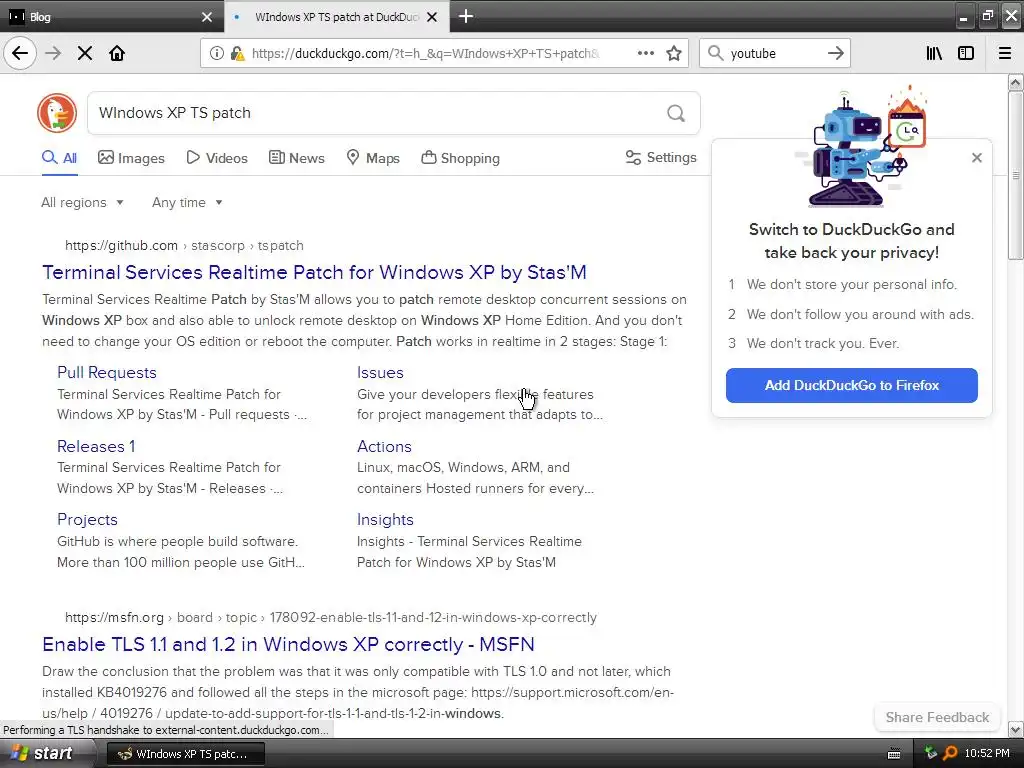Screen dimensions: 1024x768
Task: Open the Projects sublink
Action: coord(88,519)
